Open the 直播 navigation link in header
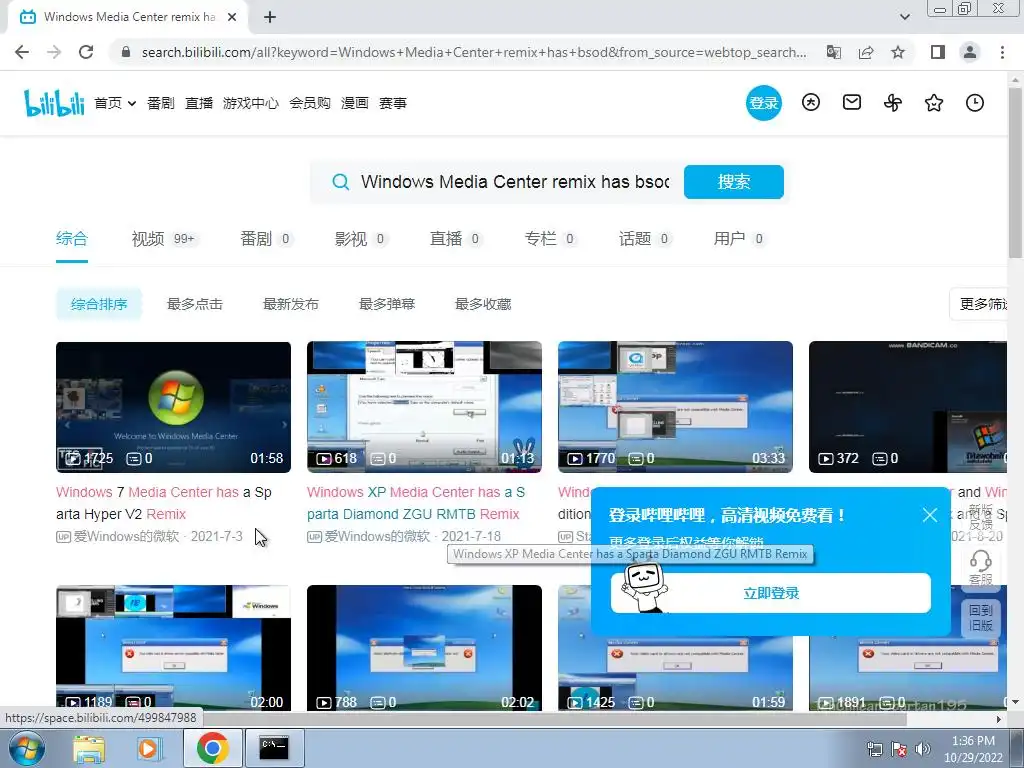The image size is (1024, 768). [199, 103]
